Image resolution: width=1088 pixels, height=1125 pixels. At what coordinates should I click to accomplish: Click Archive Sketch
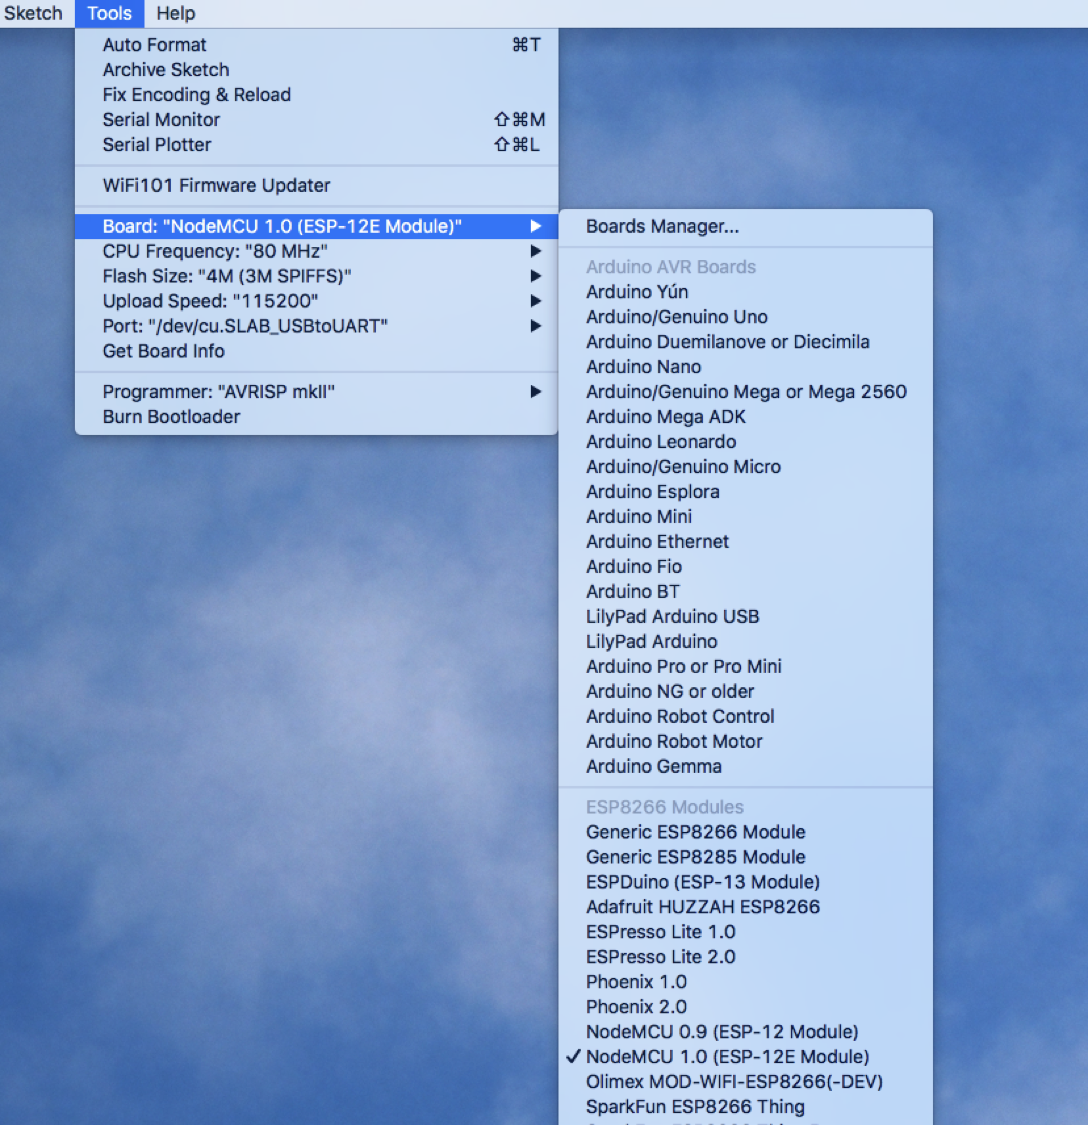coord(165,70)
